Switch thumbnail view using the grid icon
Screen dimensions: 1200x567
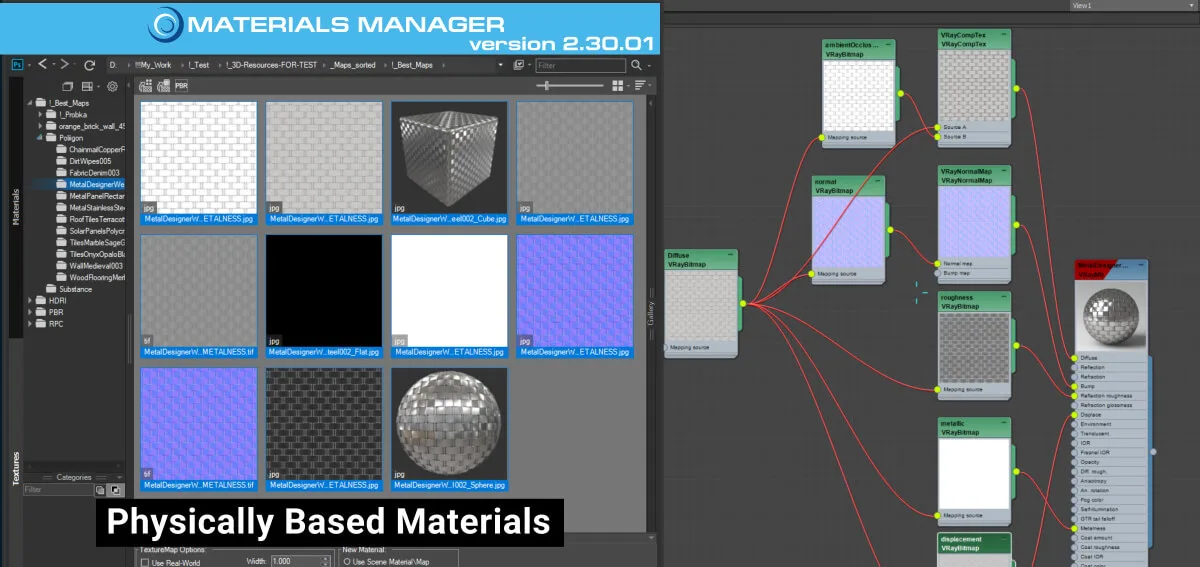[x=618, y=86]
